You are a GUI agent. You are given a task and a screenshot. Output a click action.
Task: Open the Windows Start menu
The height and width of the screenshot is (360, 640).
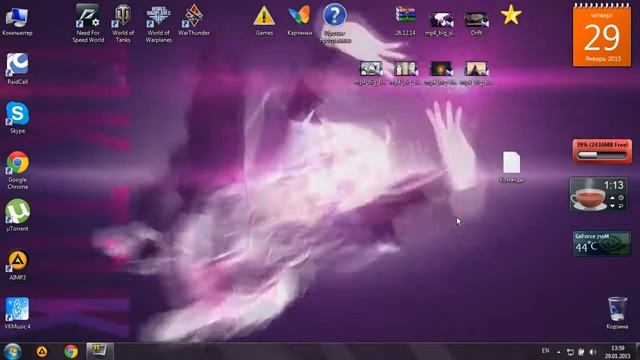click(x=12, y=351)
